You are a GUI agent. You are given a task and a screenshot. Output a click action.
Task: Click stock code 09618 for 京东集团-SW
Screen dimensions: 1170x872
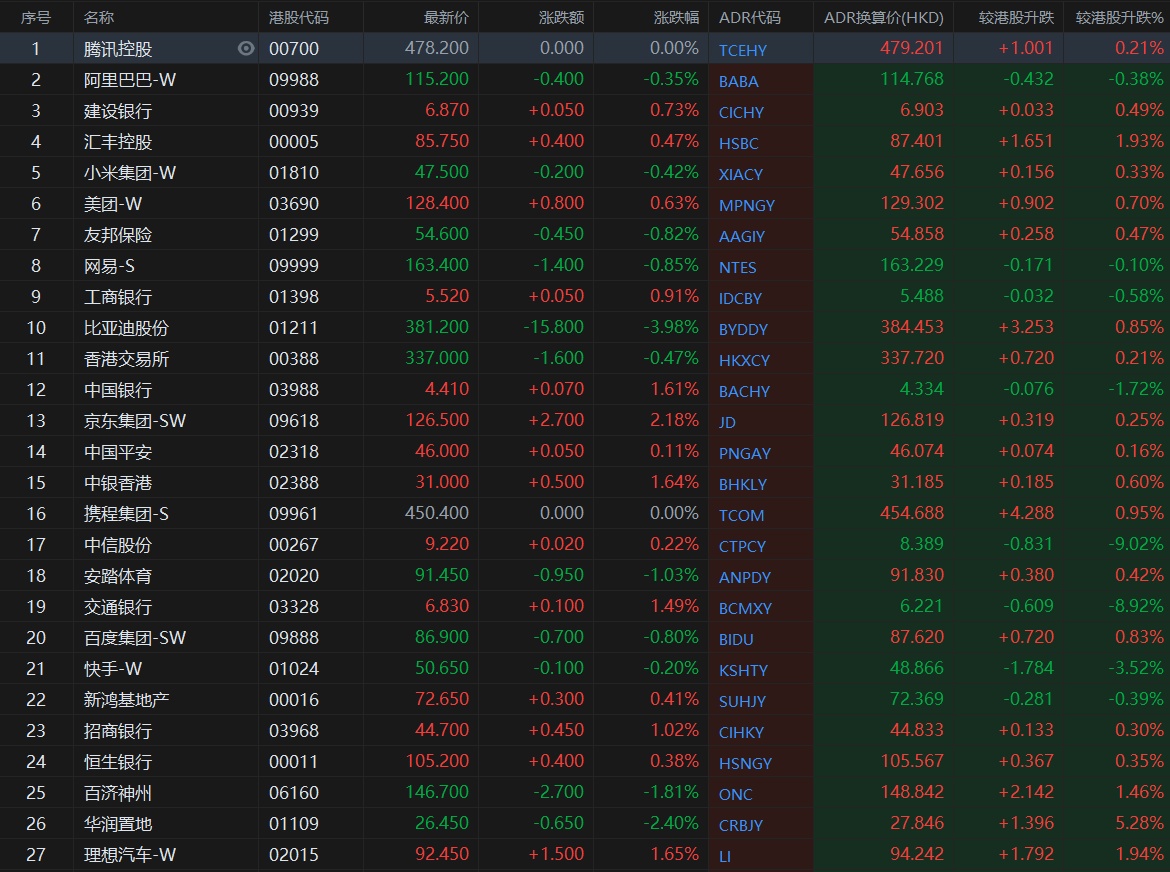point(294,421)
